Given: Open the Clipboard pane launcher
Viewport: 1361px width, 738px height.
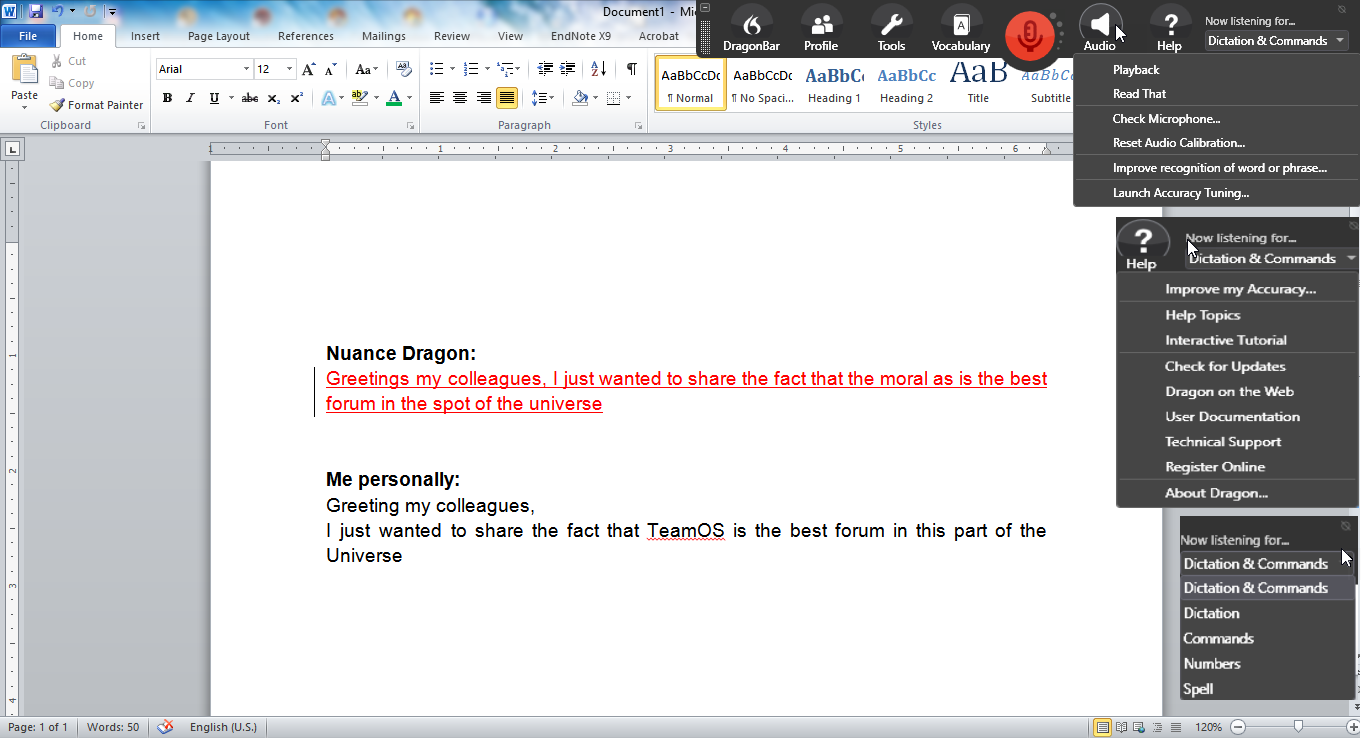Looking at the screenshot, I should (141, 126).
